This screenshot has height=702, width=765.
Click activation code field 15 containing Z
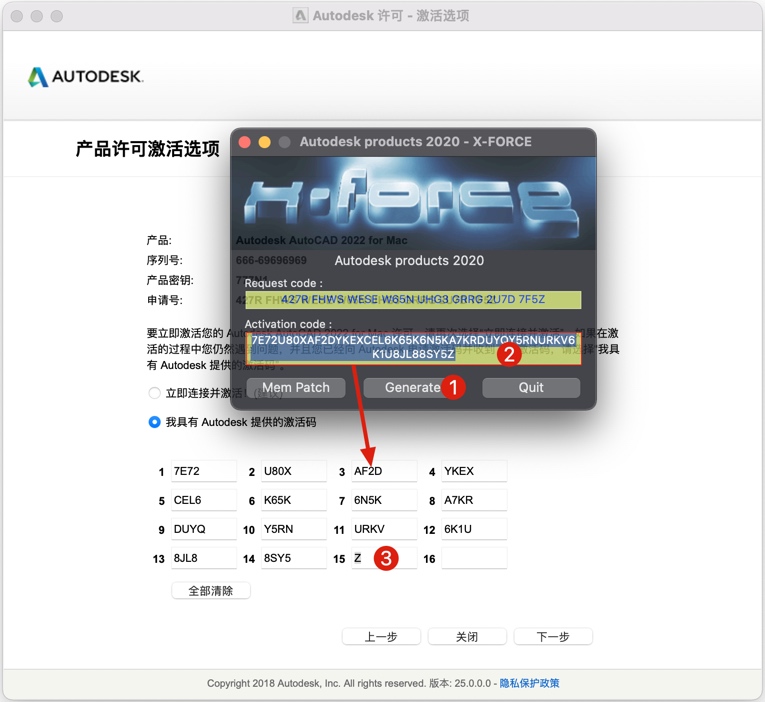pos(384,558)
